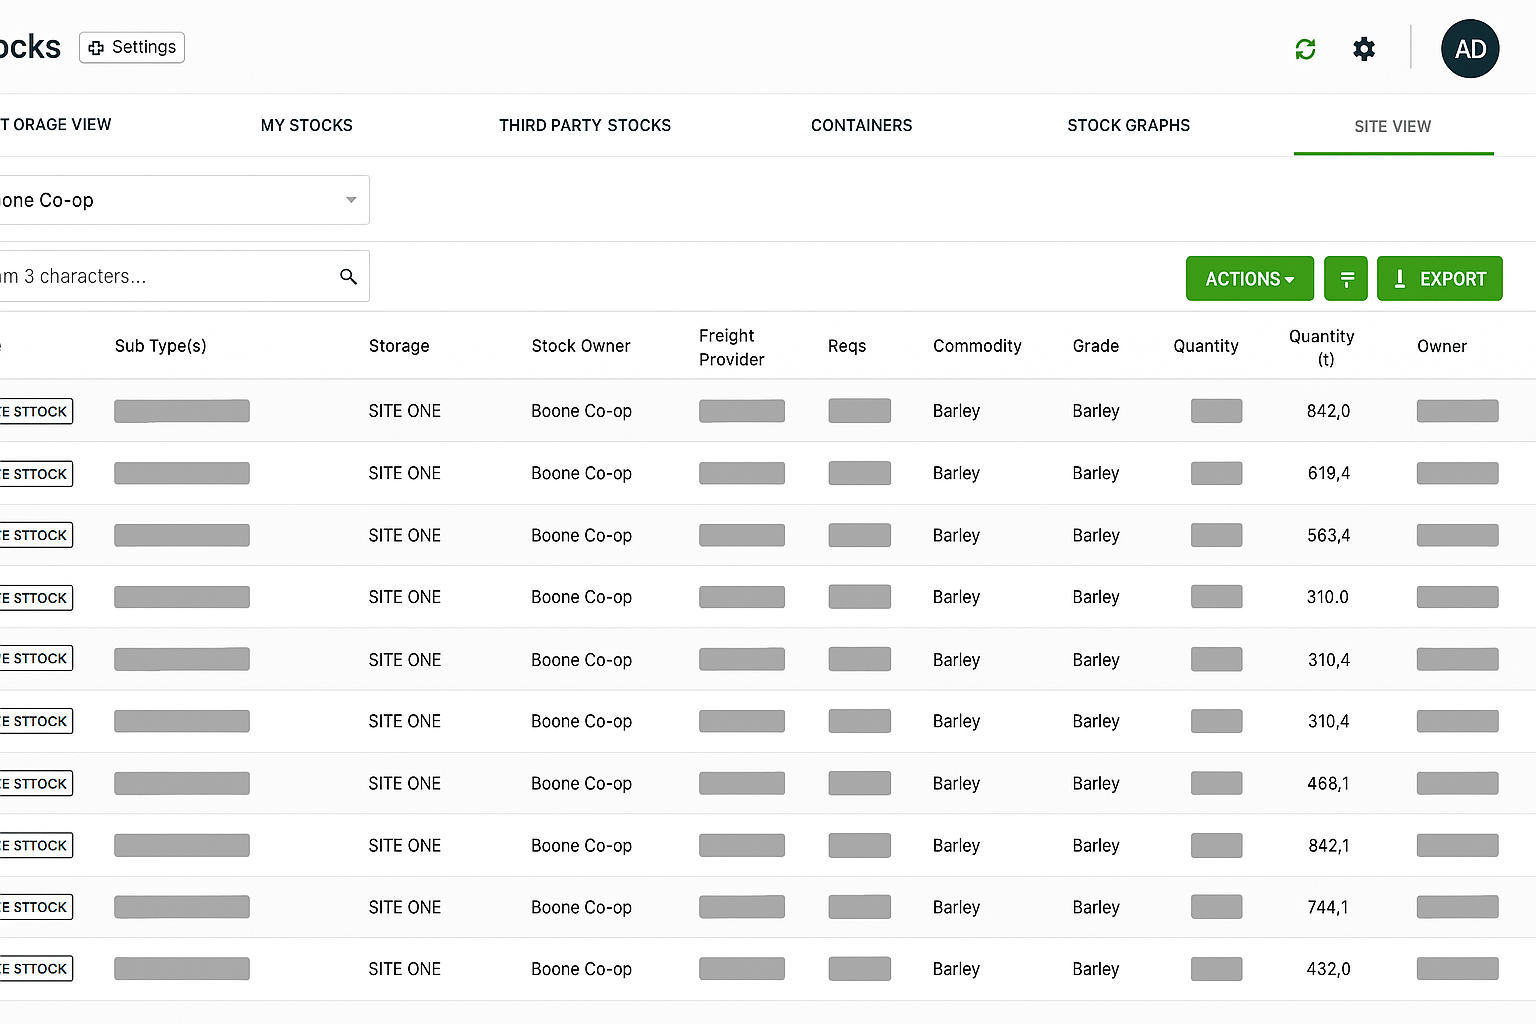Viewport: 1536px width, 1024px height.
Task: Click the Storage column header
Action: pyautogui.click(x=399, y=346)
